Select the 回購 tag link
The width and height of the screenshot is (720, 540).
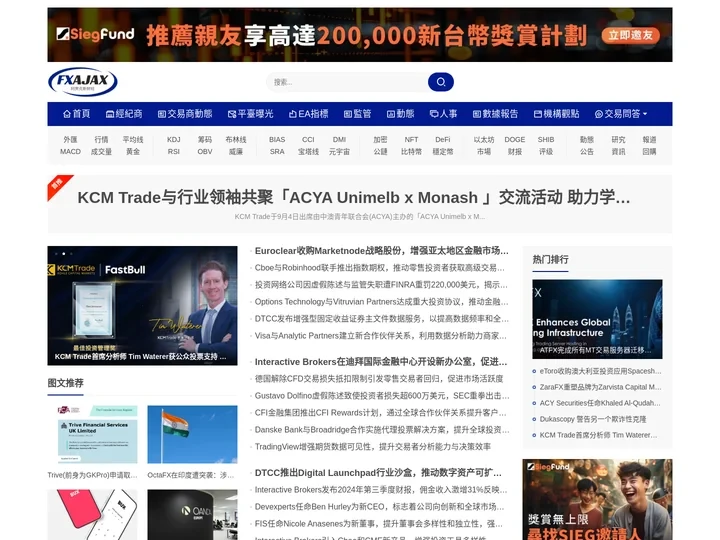click(x=649, y=152)
